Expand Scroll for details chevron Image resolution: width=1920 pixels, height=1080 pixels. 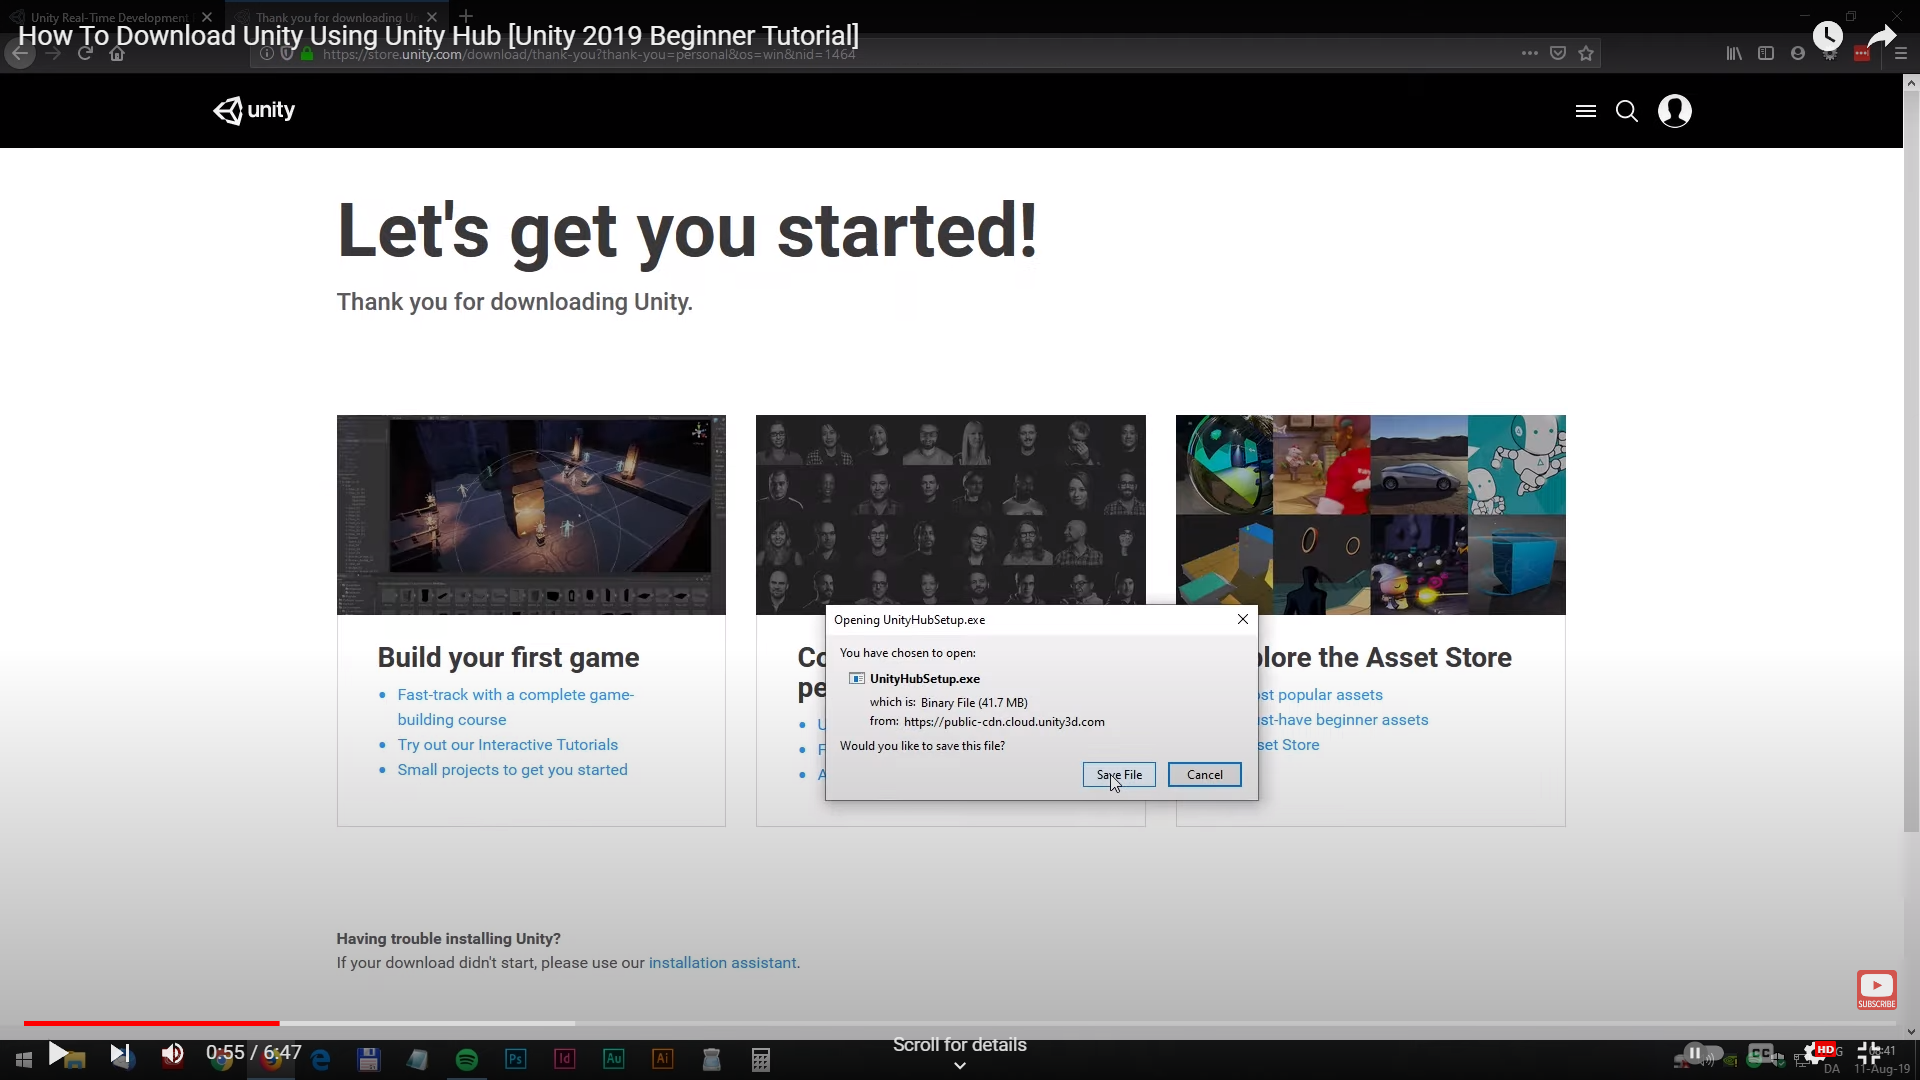(x=959, y=1066)
